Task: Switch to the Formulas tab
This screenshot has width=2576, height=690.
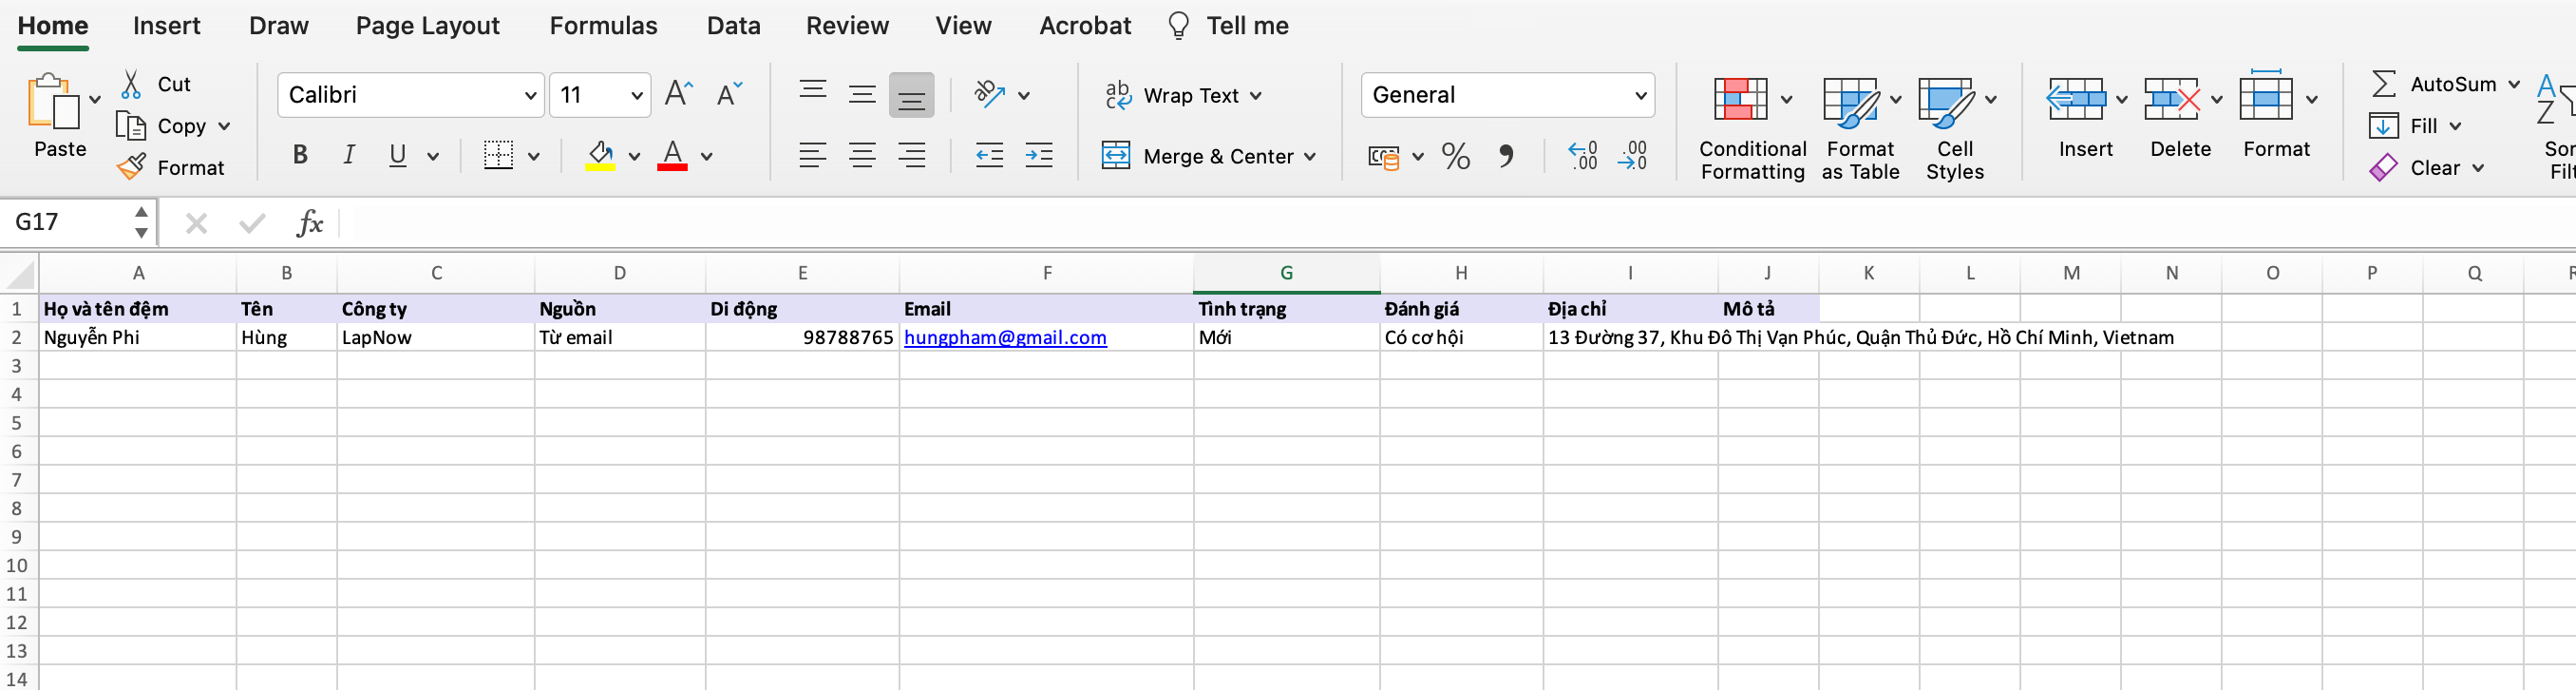Action: point(603,26)
